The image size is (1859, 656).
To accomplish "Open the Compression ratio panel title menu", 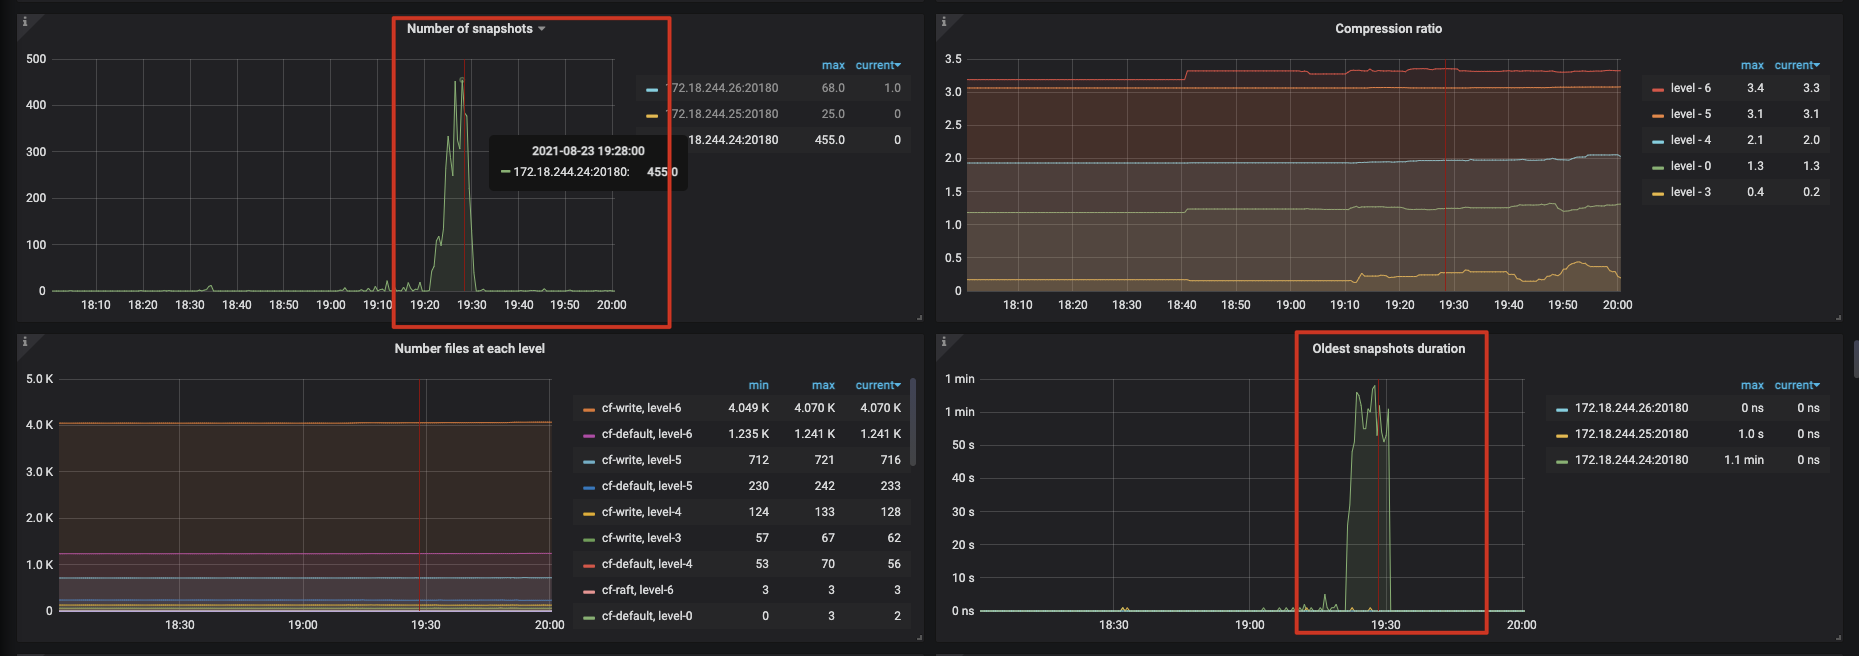I will (x=1388, y=29).
